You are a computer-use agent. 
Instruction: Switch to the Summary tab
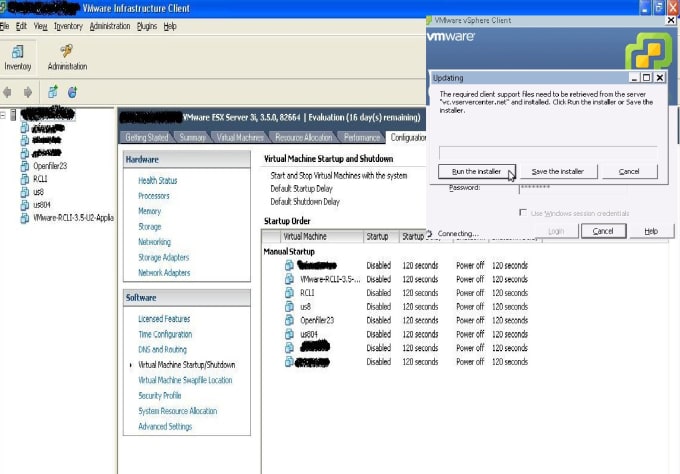192,137
